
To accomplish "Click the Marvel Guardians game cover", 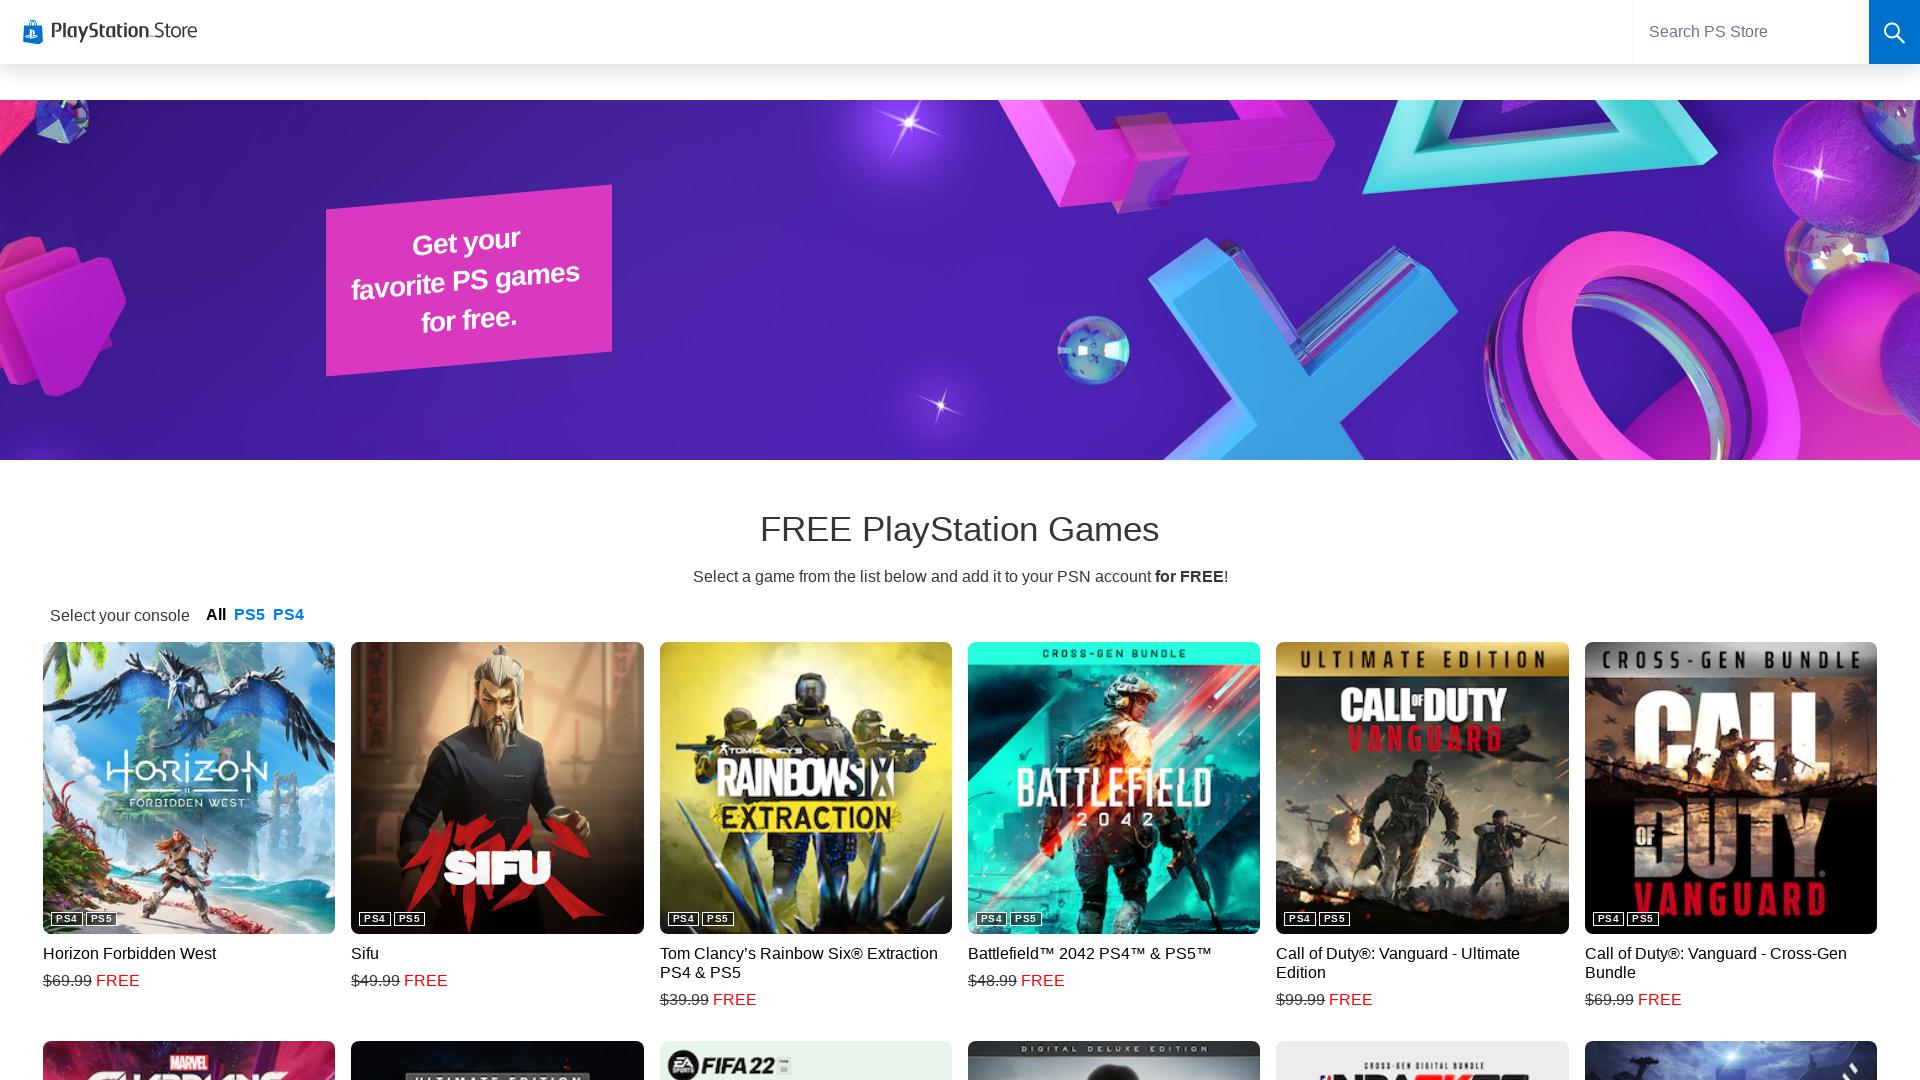I will pos(189,1060).
